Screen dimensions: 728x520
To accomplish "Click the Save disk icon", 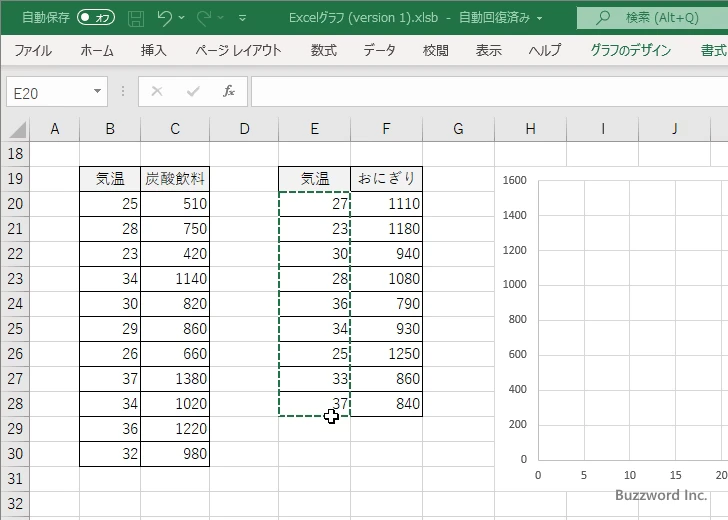I will [x=136, y=18].
